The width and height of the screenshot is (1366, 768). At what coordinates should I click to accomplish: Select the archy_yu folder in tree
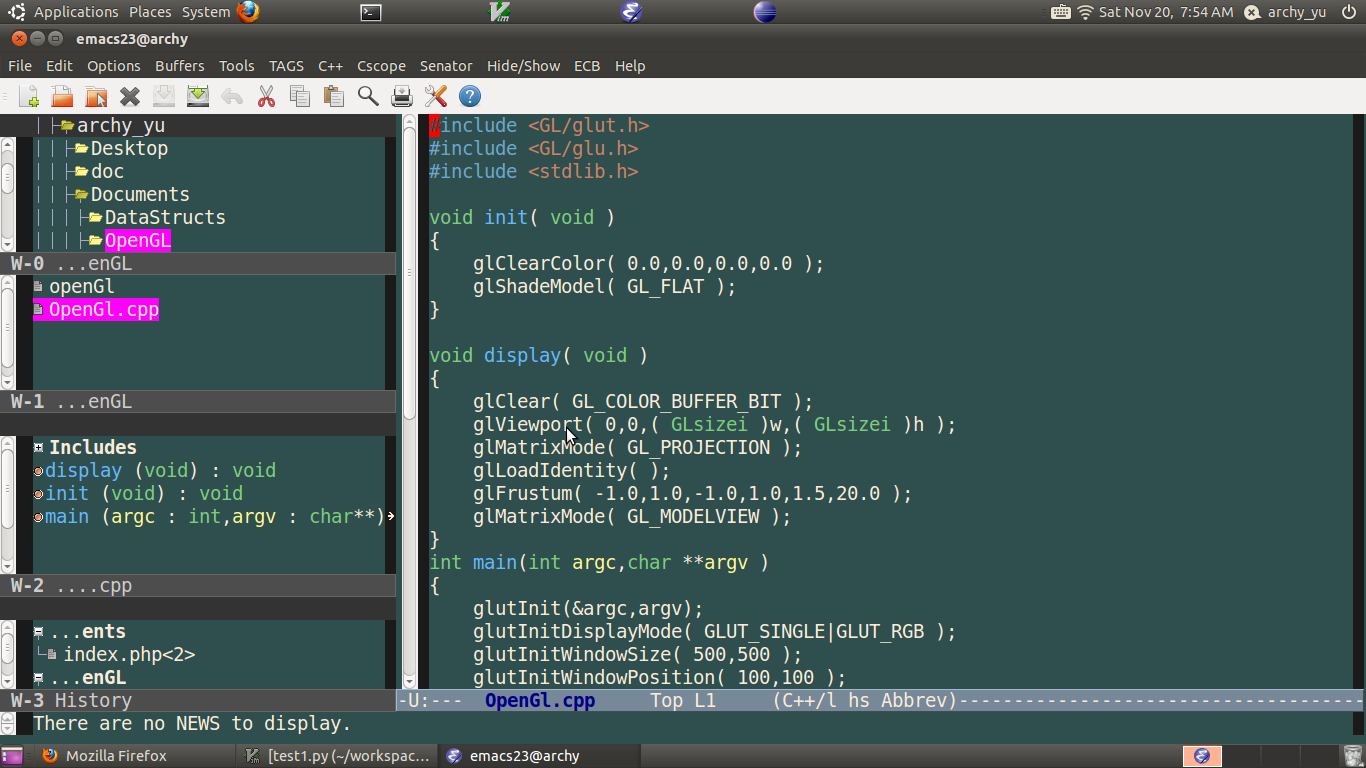(x=121, y=125)
